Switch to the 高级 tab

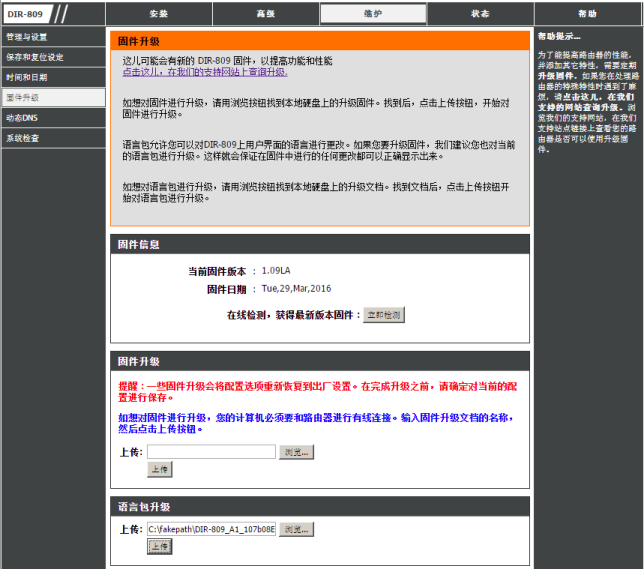pyautogui.click(x=266, y=14)
